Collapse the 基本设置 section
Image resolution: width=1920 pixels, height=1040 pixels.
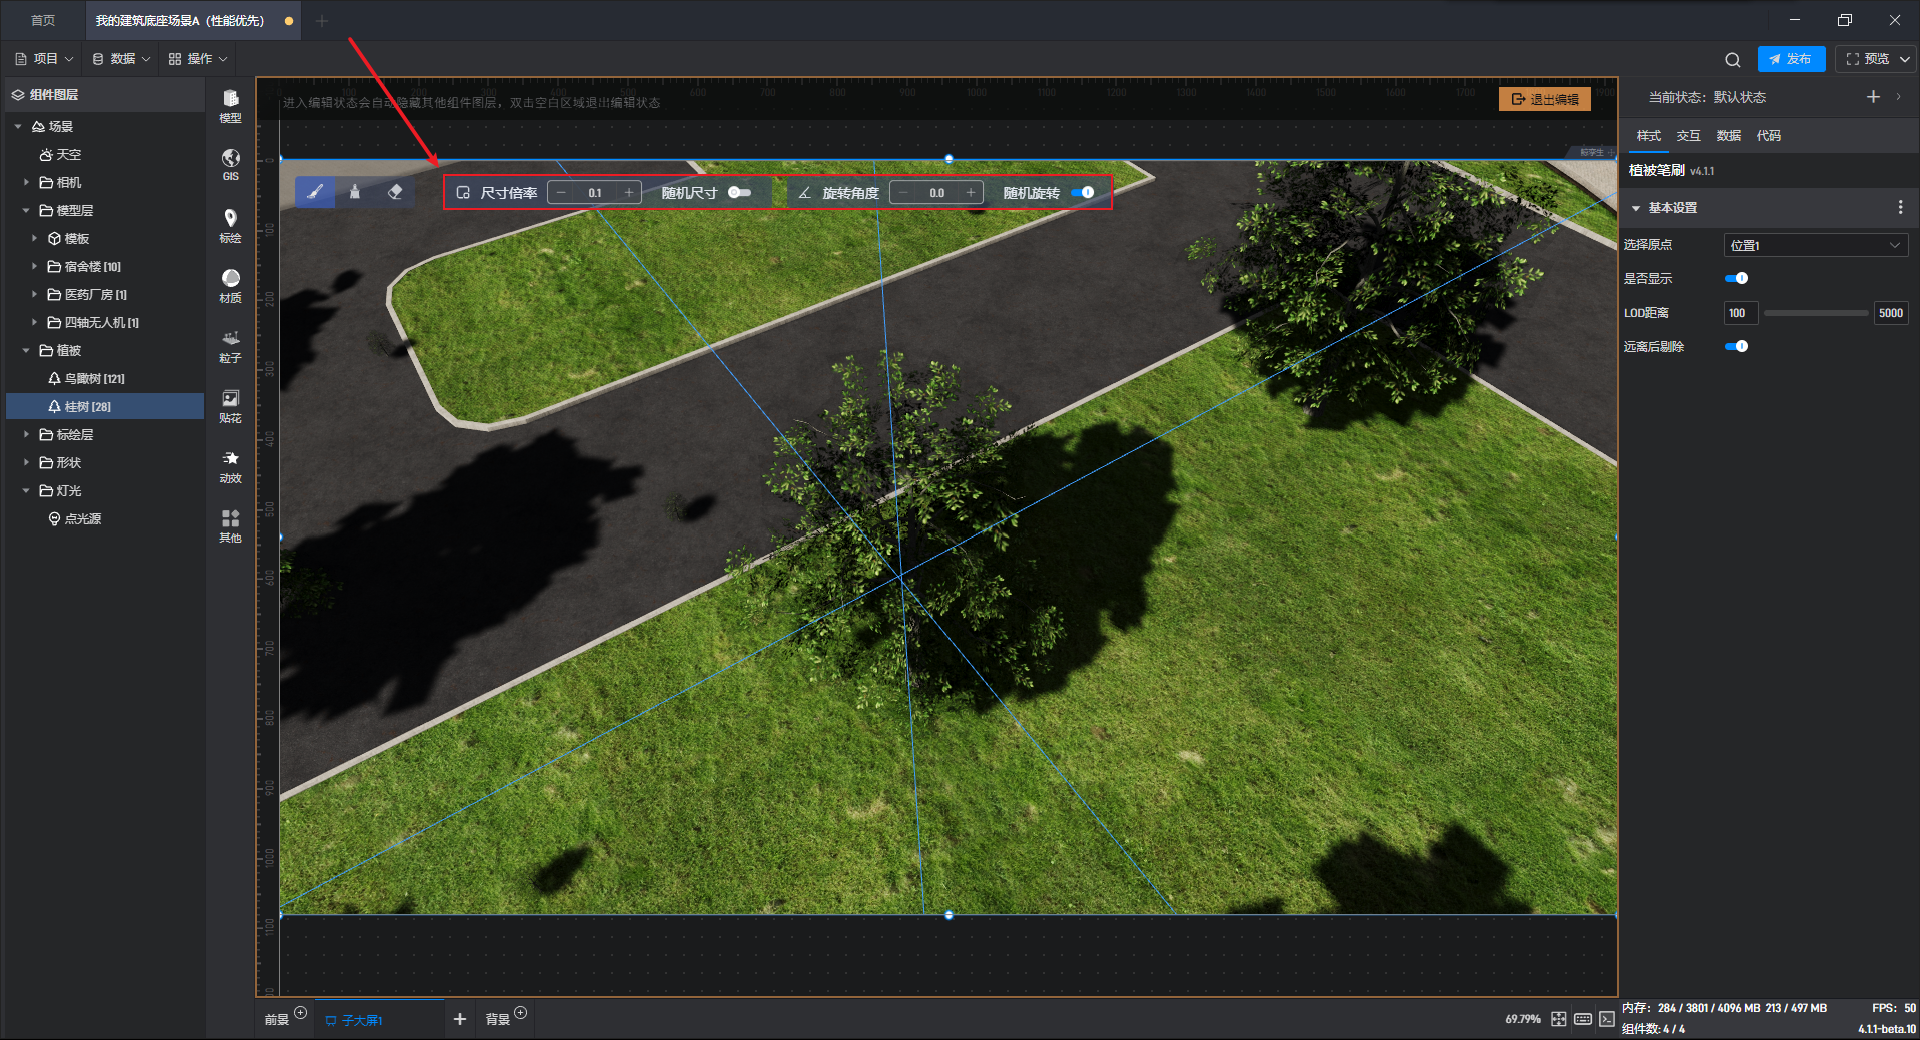point(1637,208)
